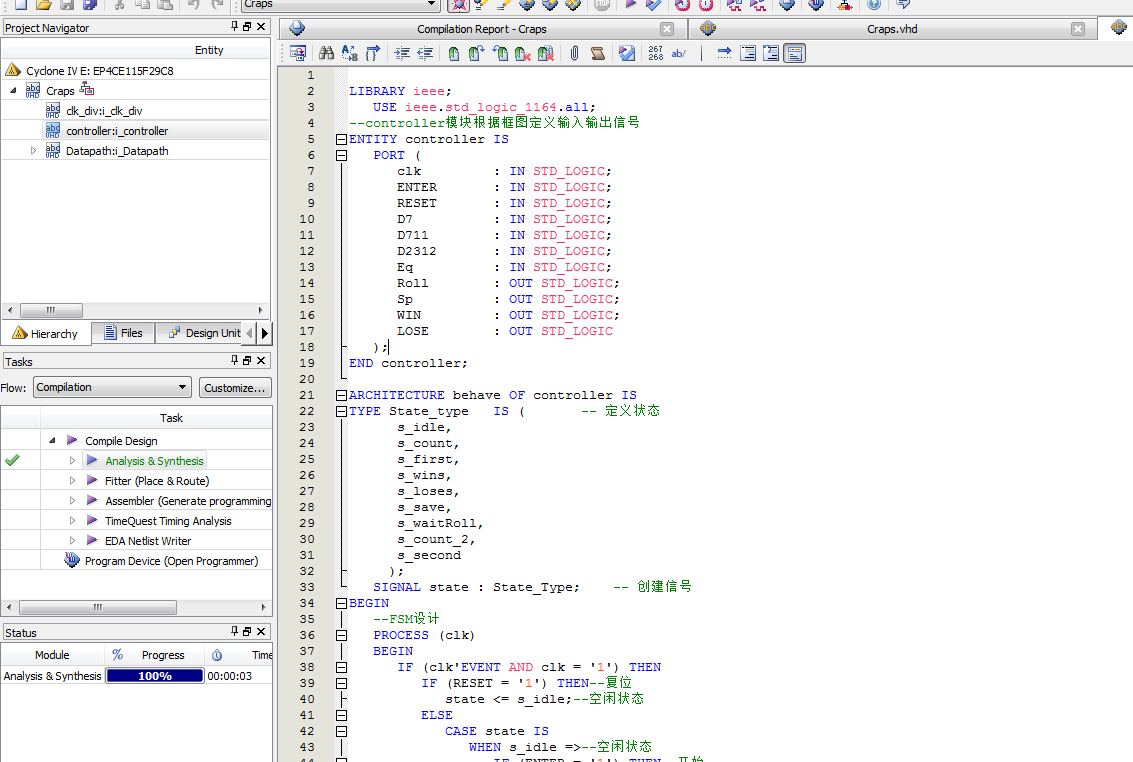Switch to the Files tab
1133x762 pixels.
click(x=122, y=333)
